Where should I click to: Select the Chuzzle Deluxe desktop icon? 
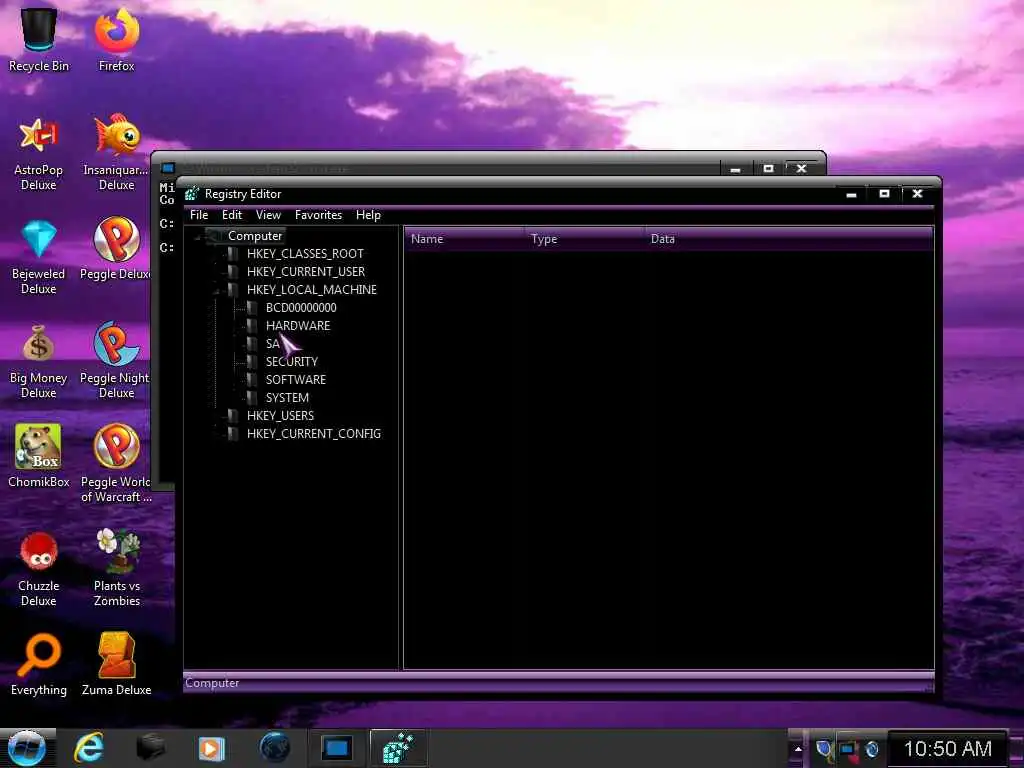point(39,569)
